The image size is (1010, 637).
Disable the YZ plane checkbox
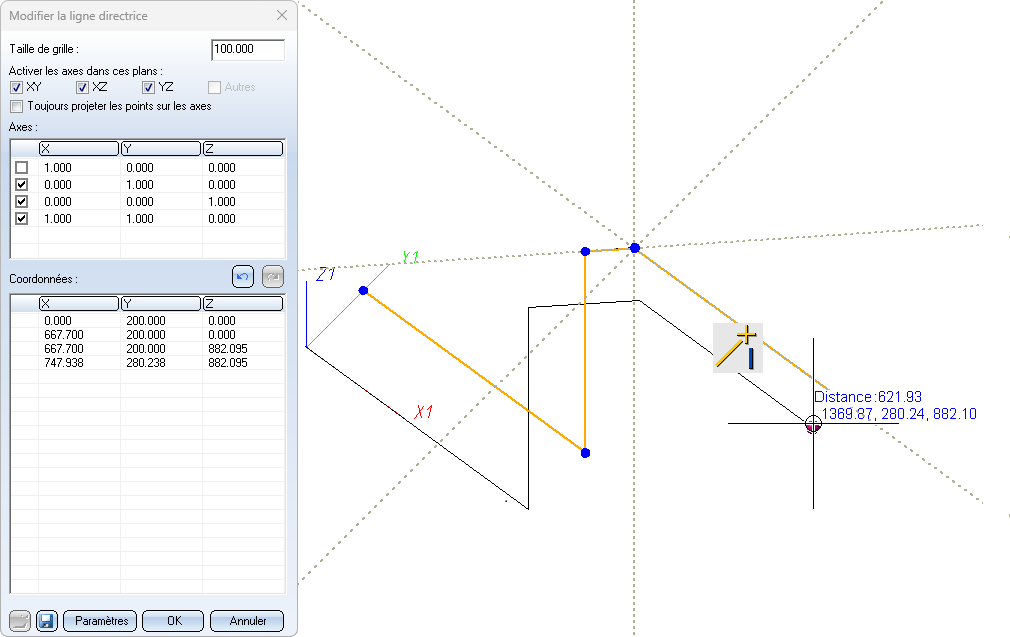tap(149, 88)
